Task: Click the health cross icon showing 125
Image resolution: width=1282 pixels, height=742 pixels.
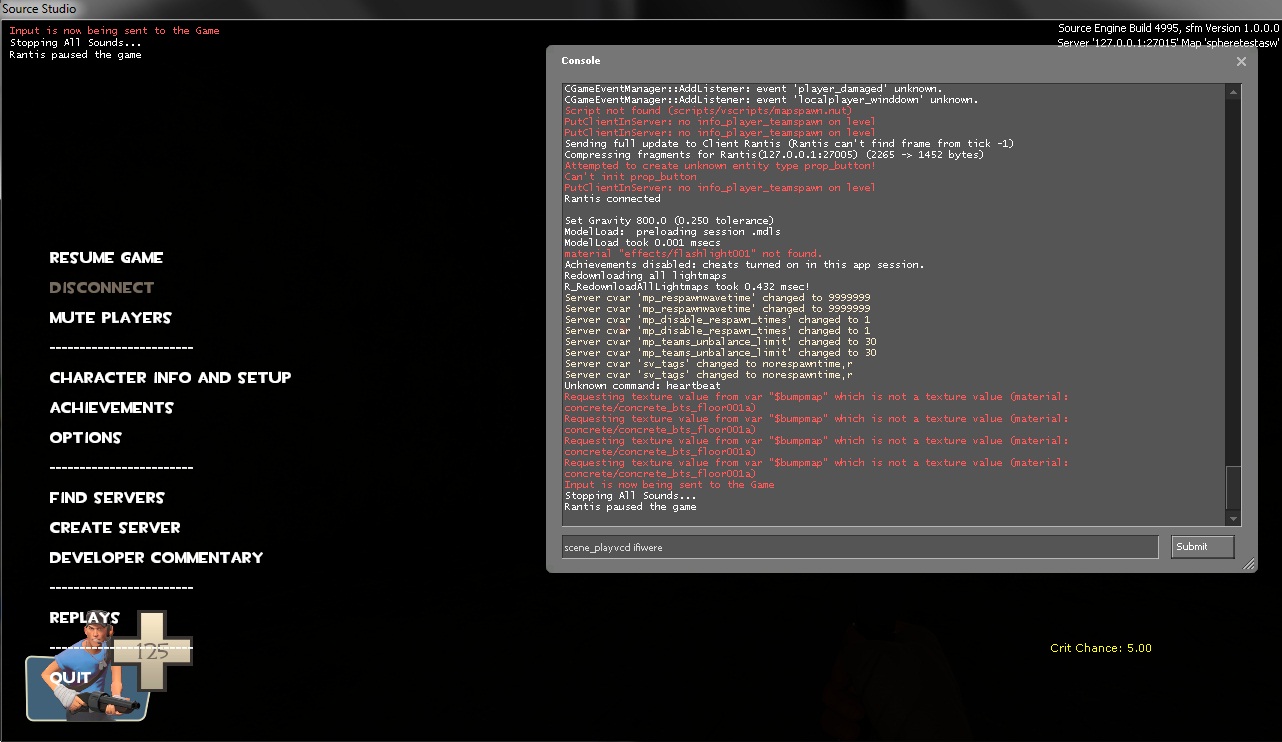Action: click(x=151, y=651)
